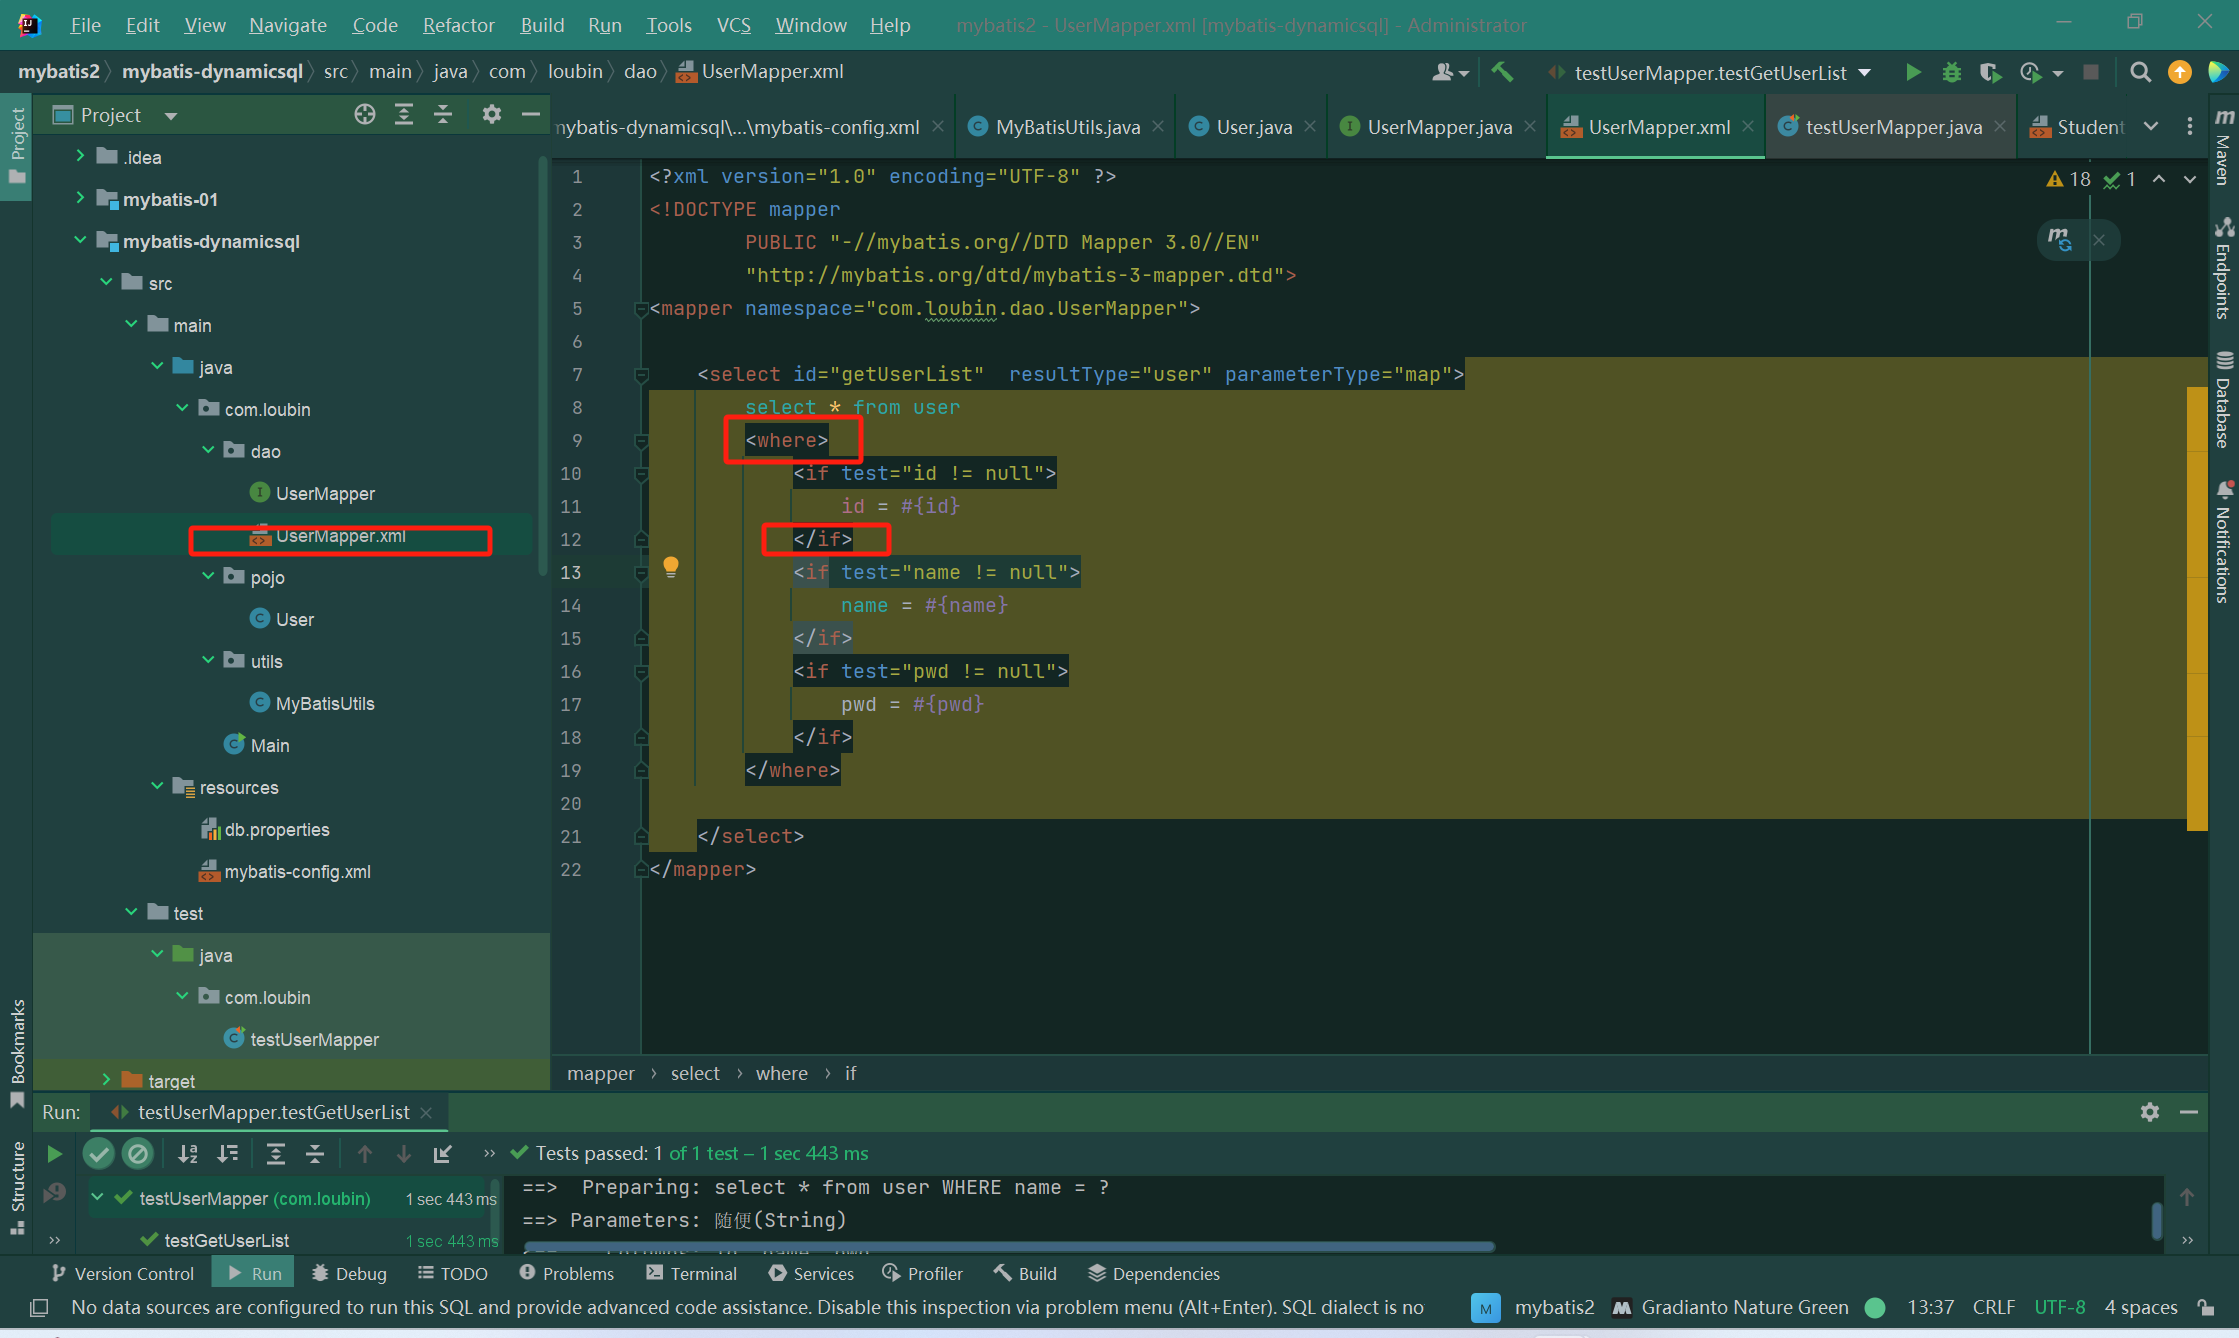Click the Build project hammer icon

[1502, 72]
